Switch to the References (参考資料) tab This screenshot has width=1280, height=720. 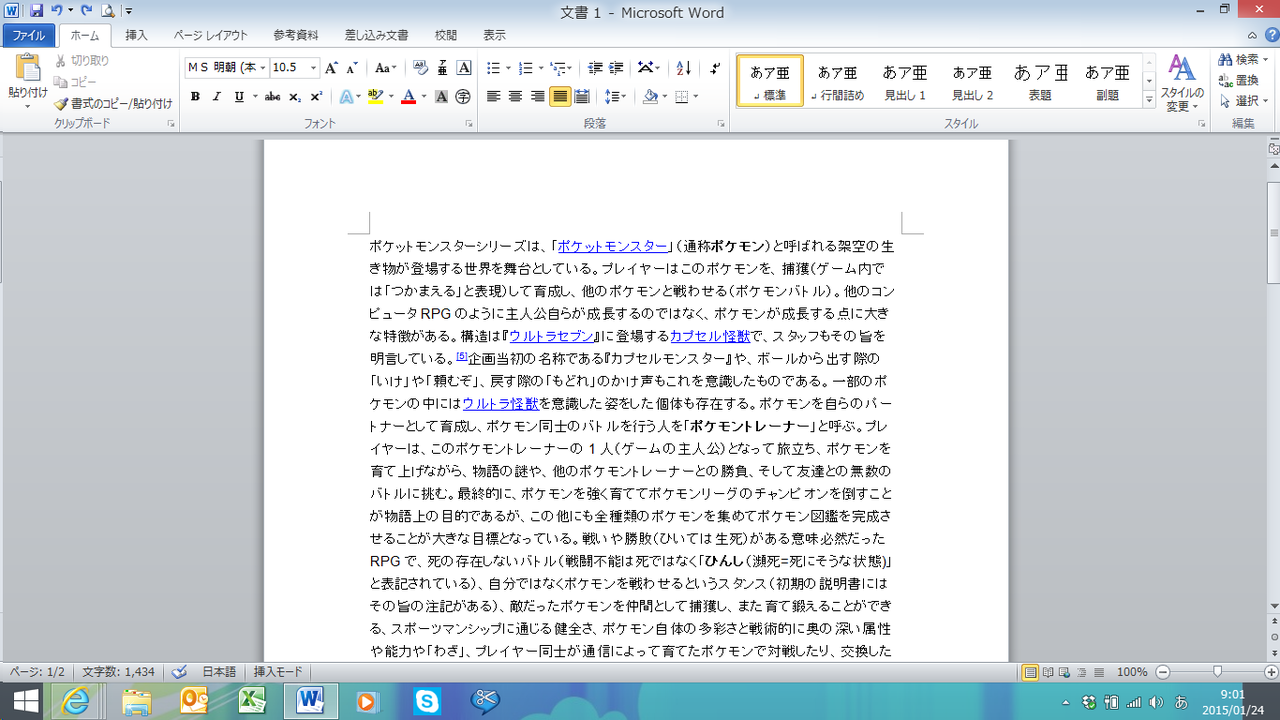296,35
